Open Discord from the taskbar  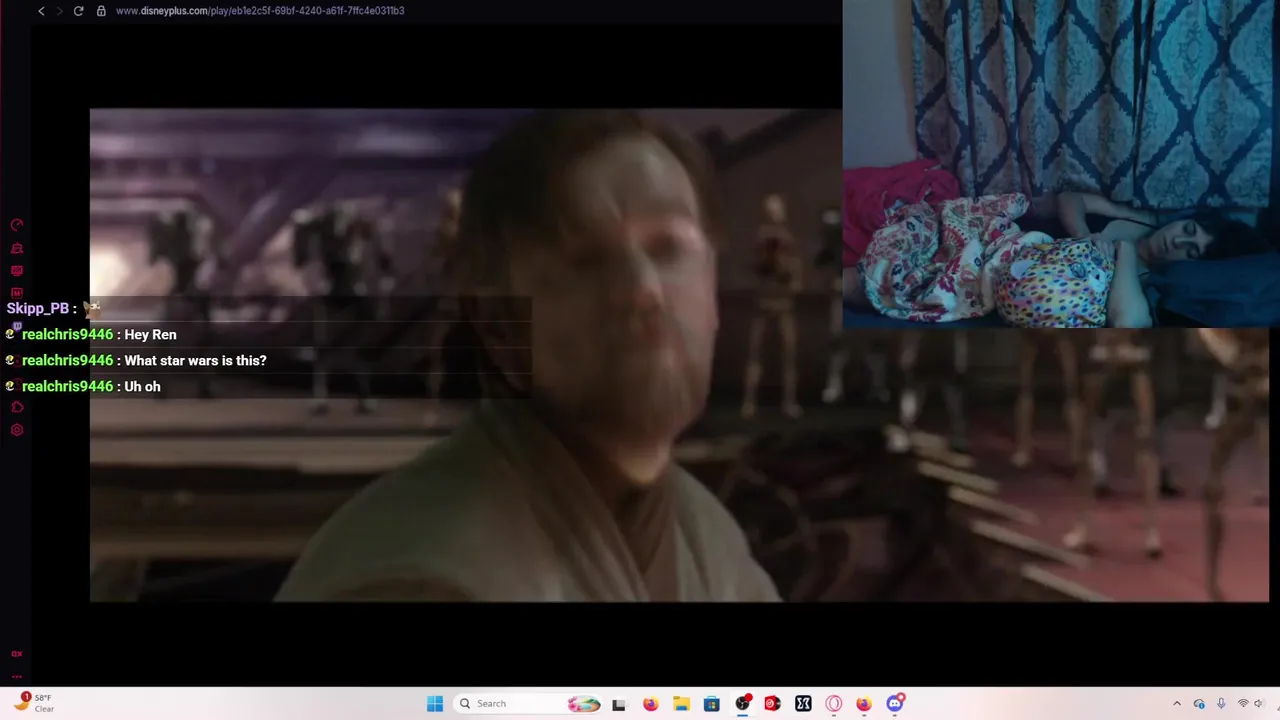tap(895, 704)
